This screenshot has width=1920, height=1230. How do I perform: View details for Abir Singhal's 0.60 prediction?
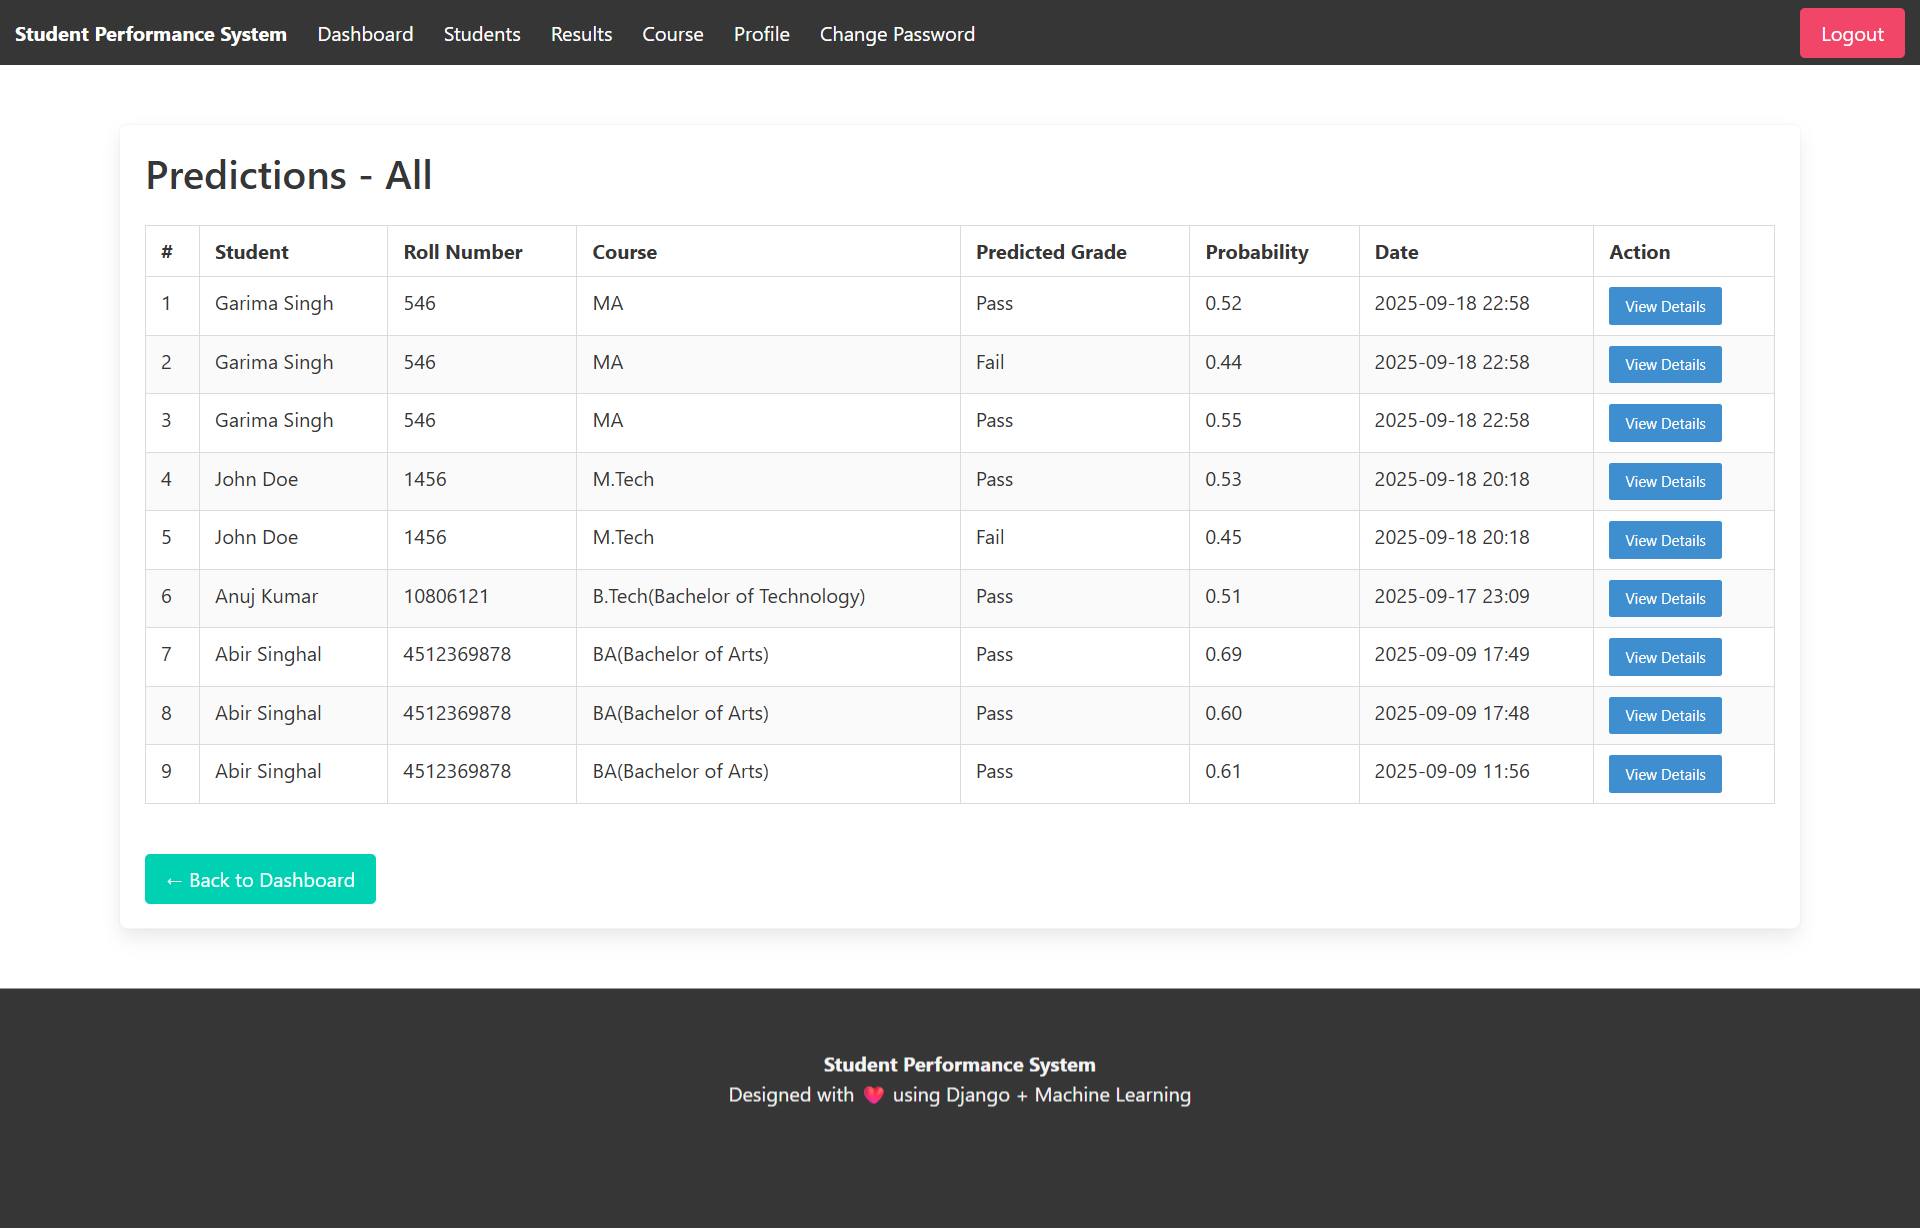pos(1664,715)
